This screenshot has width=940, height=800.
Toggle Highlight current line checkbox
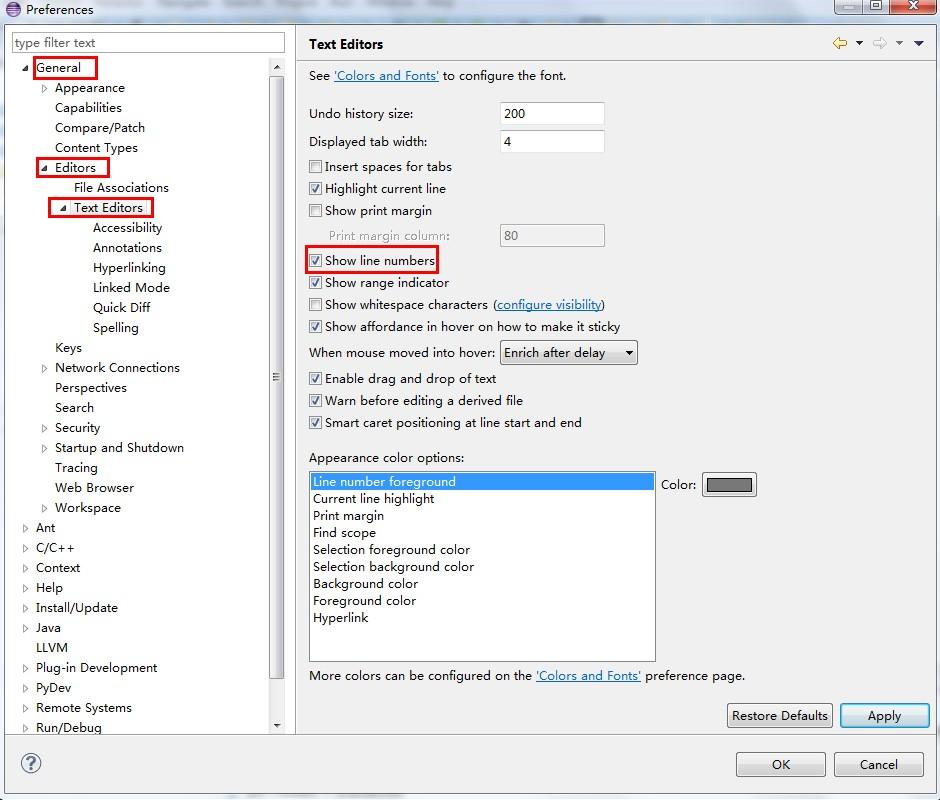(x=315, y=188)
